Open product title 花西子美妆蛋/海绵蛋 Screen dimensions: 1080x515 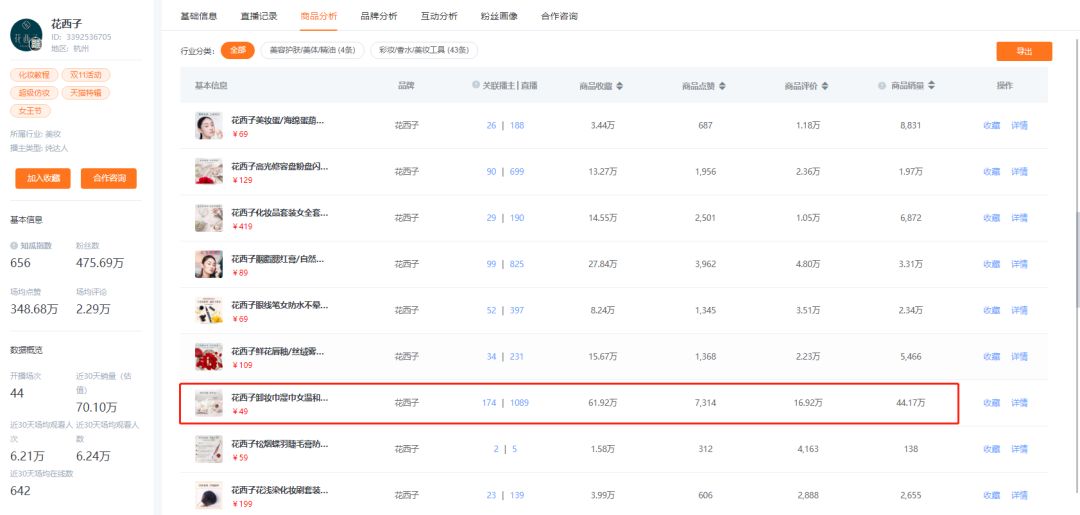[278, 120]
